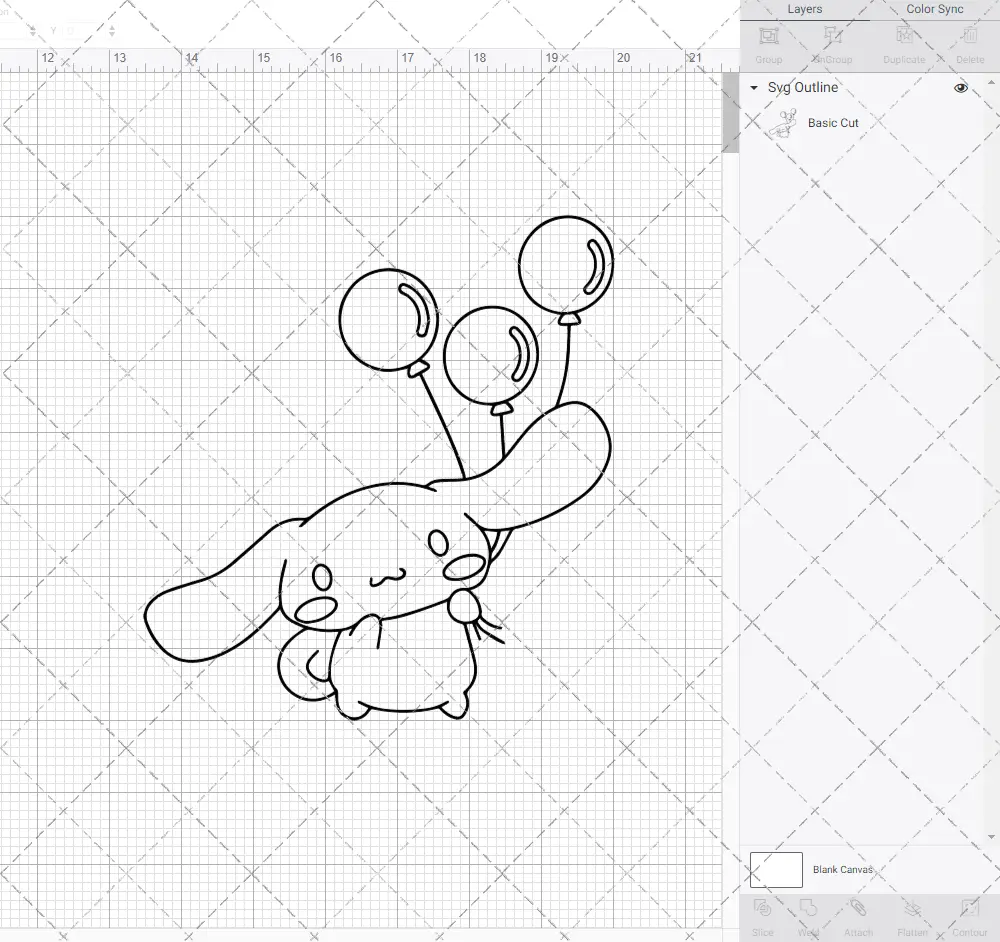
Task: Click the Blank Canvas label
Action: [x=842, y=870]
